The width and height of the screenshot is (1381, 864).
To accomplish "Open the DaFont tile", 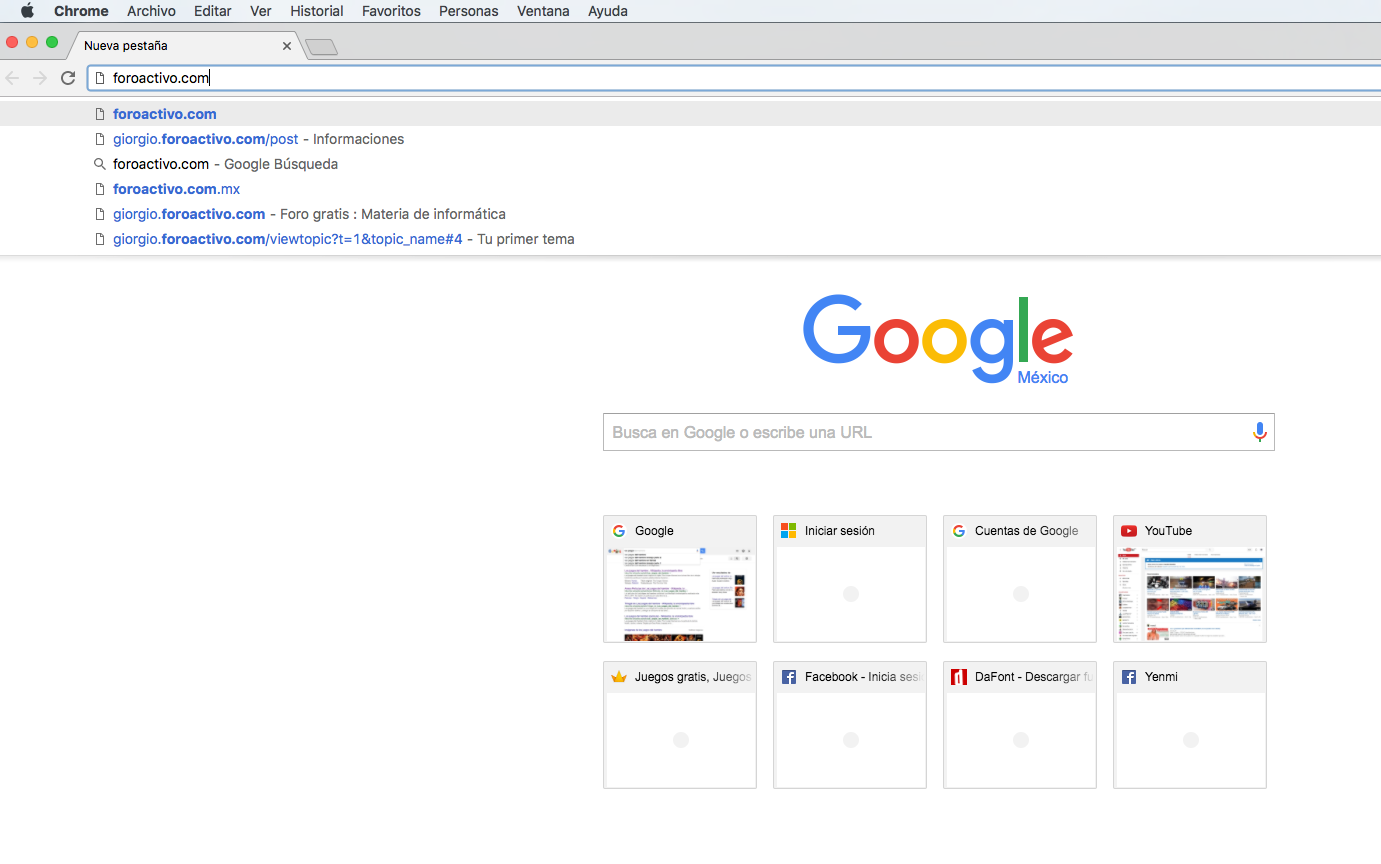I will (1020, 725).
